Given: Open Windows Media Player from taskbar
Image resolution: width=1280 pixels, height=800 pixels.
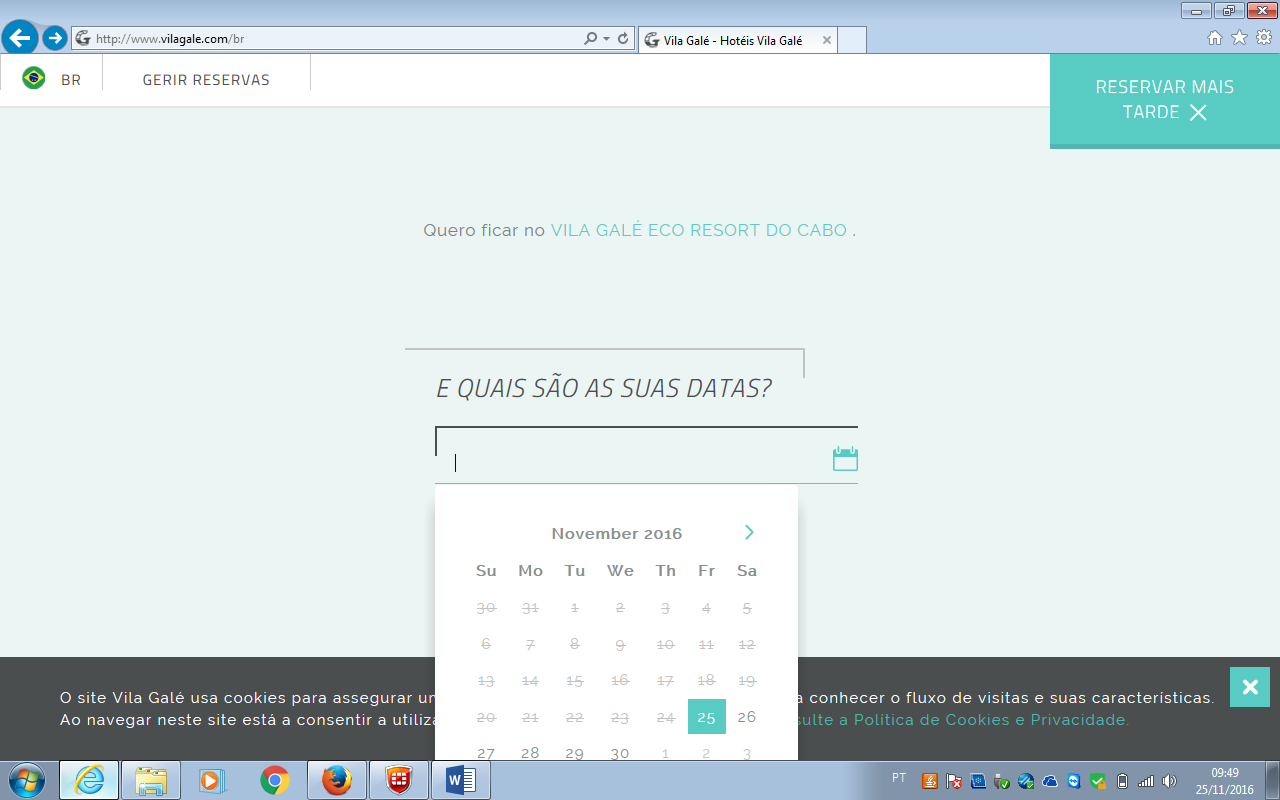Looking at the screenshot, I should click(212, 780).
